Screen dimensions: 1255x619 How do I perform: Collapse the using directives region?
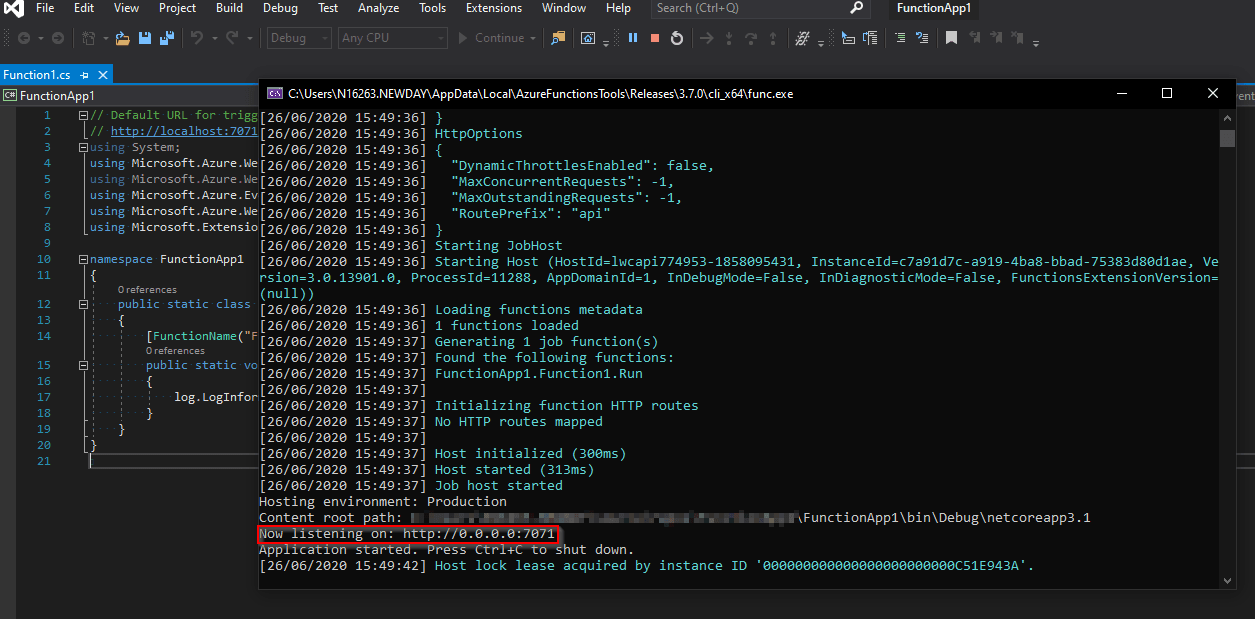tap(83, 147)
